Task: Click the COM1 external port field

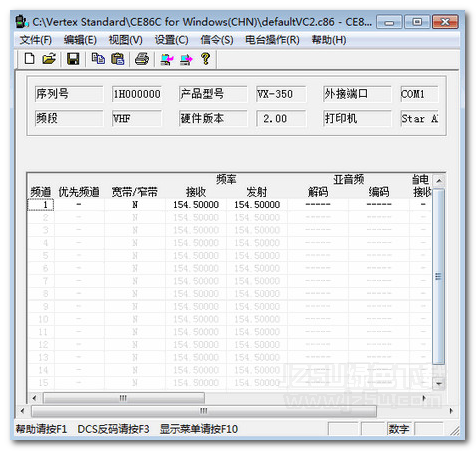Action: (419, 94)
